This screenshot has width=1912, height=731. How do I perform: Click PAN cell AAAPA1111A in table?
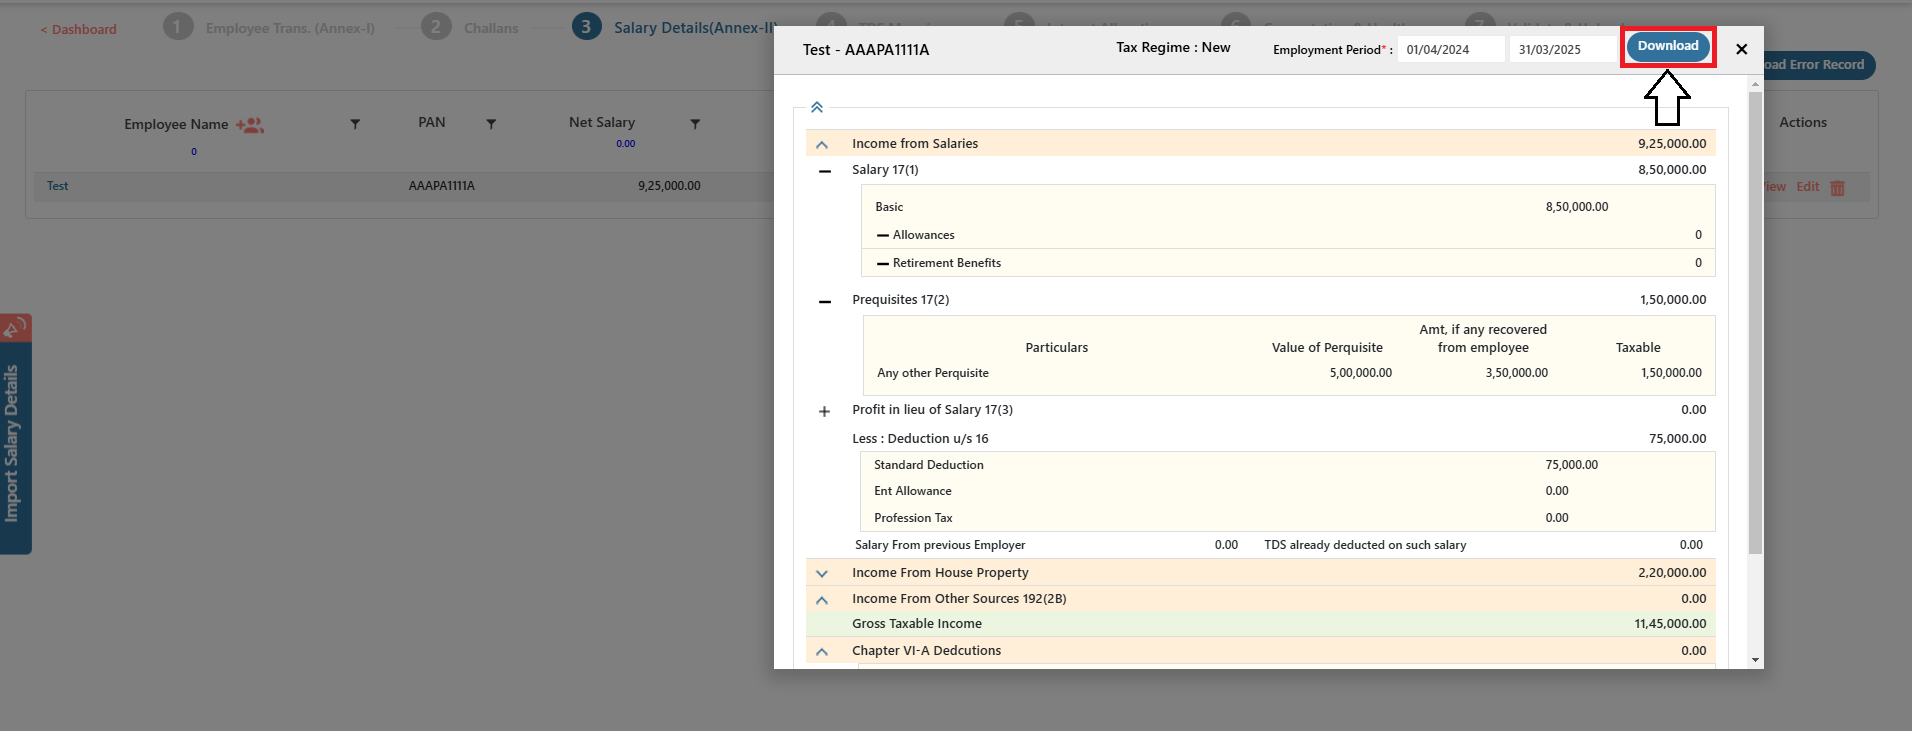pyautogui.click(x=441, y=186)
